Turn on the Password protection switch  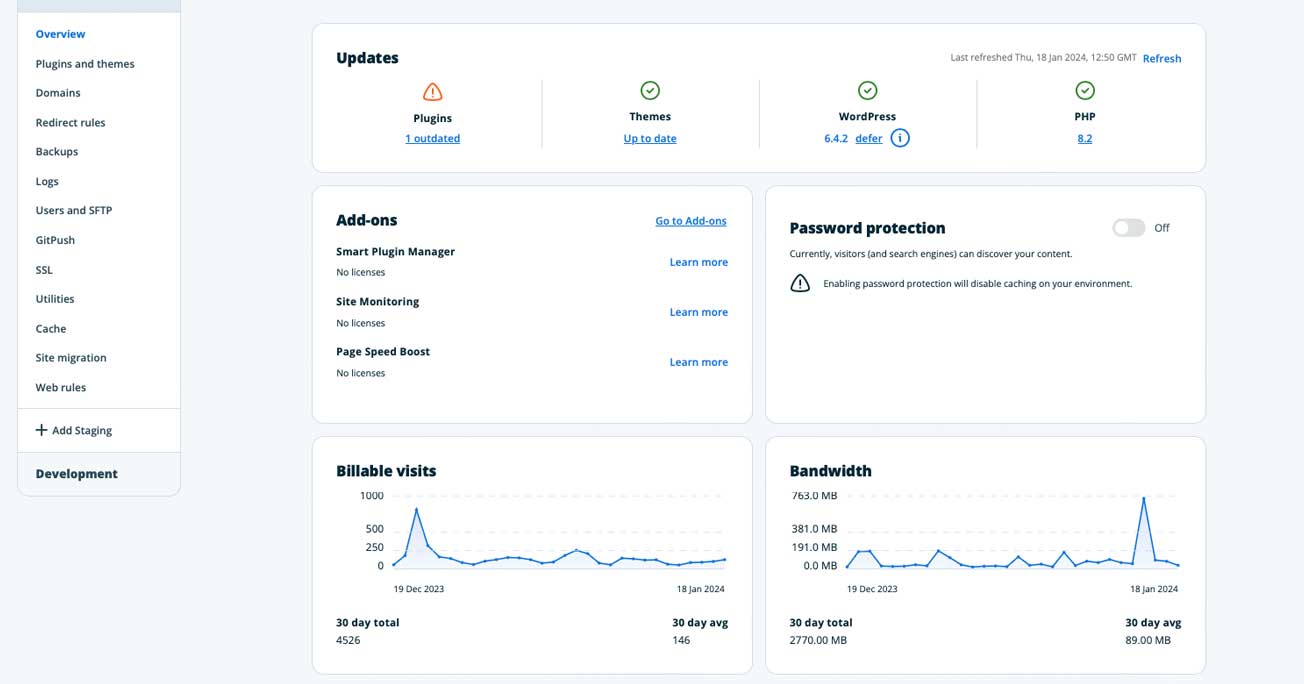click(1128, 228)
